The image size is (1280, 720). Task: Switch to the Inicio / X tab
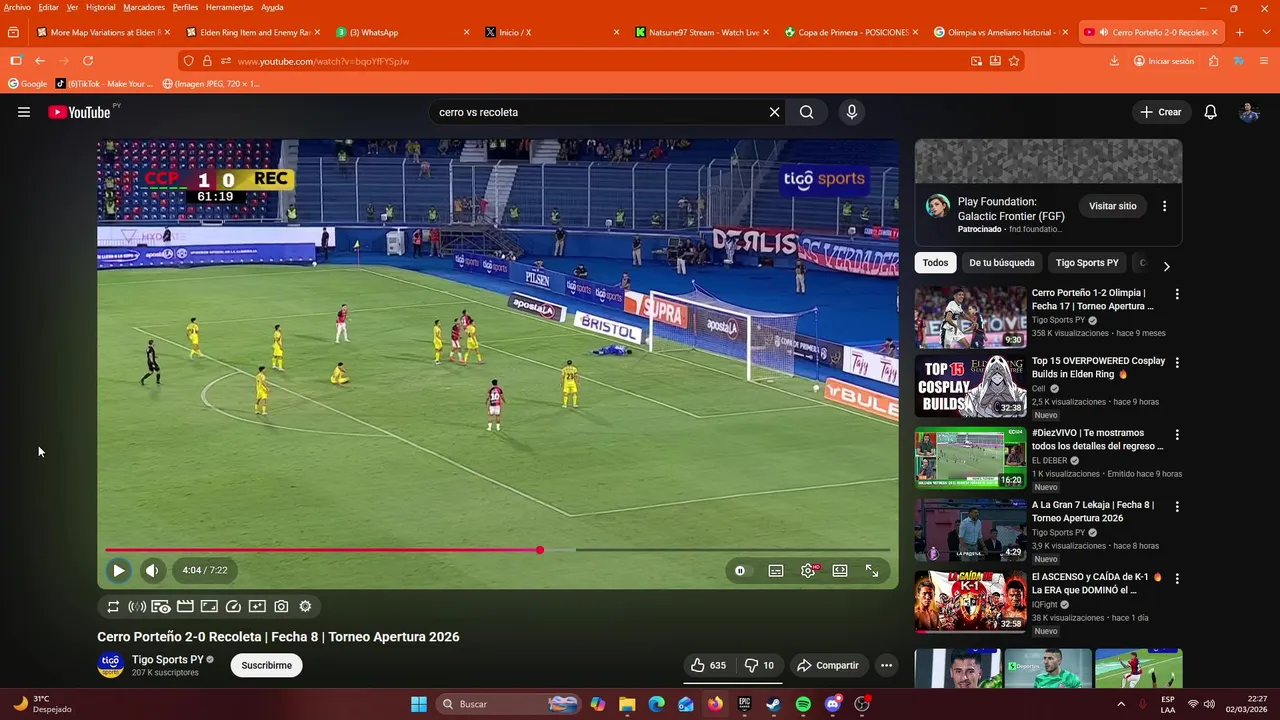coord(551,32)
